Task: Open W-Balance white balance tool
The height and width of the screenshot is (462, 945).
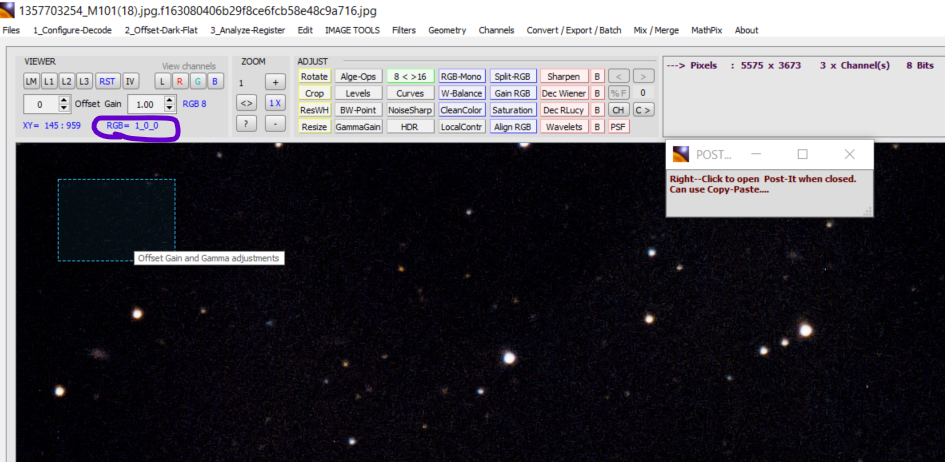Action: tap(462, 93)
